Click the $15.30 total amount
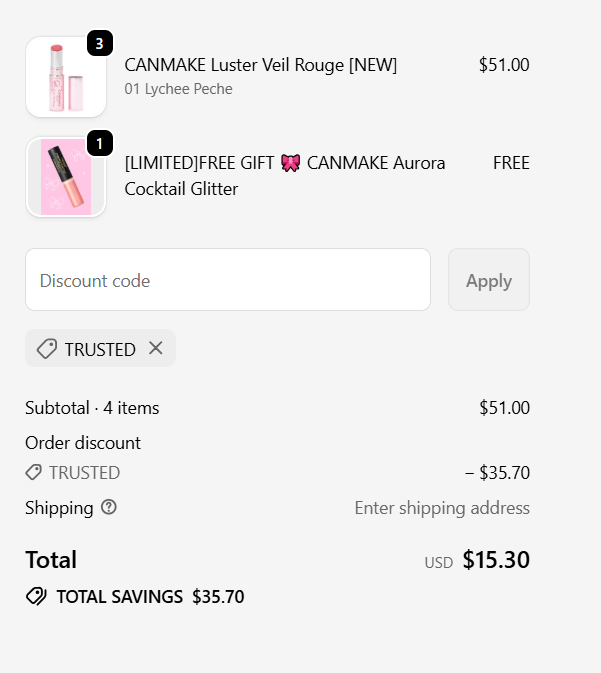Screen dimensions: 601x673 [496, 560]
